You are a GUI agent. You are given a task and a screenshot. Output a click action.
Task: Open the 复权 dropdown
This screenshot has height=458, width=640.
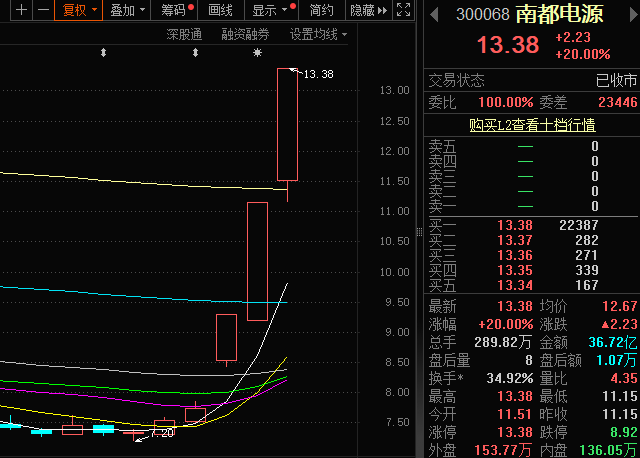point(78,10)
